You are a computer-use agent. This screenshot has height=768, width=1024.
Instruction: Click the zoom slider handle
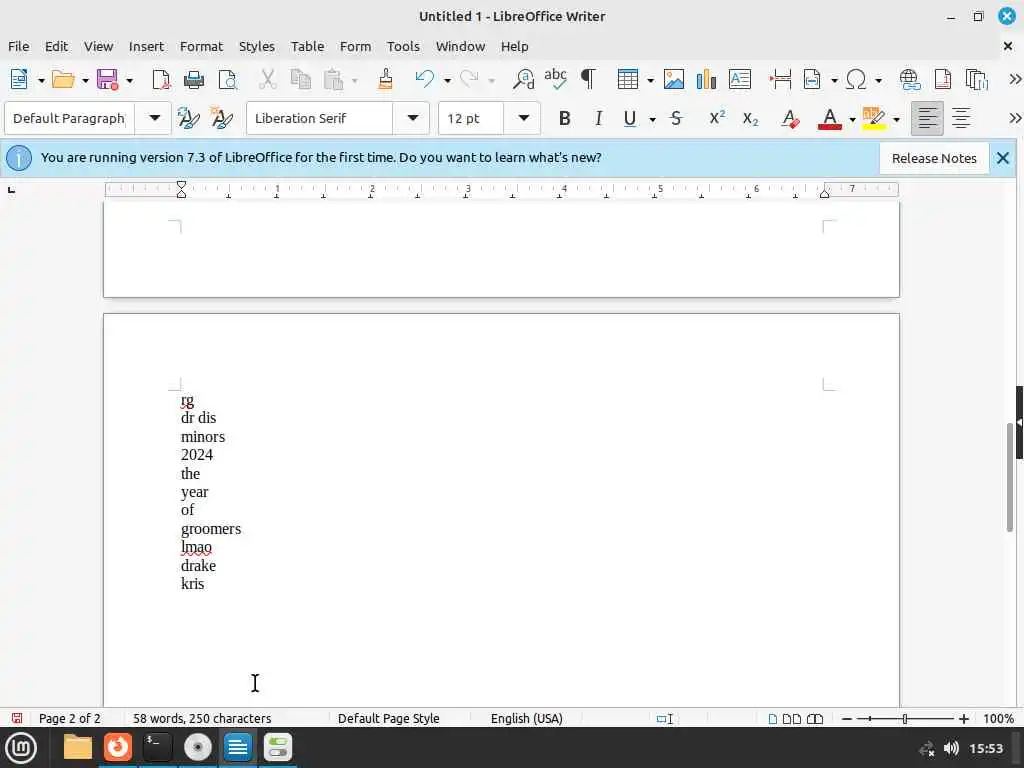click(905, 719)
